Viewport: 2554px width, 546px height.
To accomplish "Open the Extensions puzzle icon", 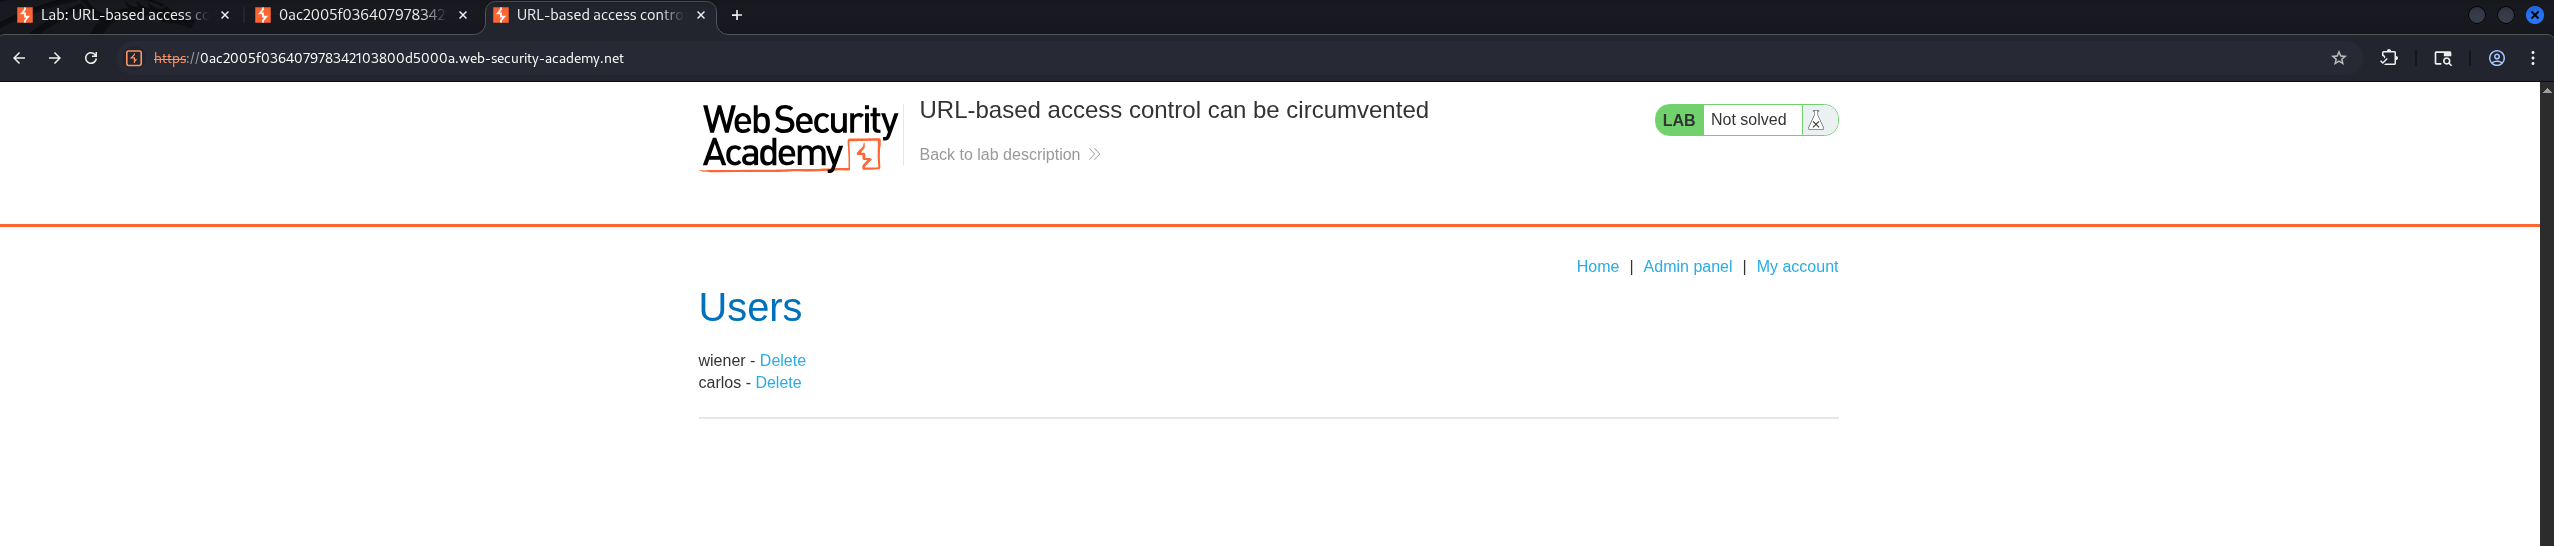I will pyautogui.click(x=2389, y=58).
